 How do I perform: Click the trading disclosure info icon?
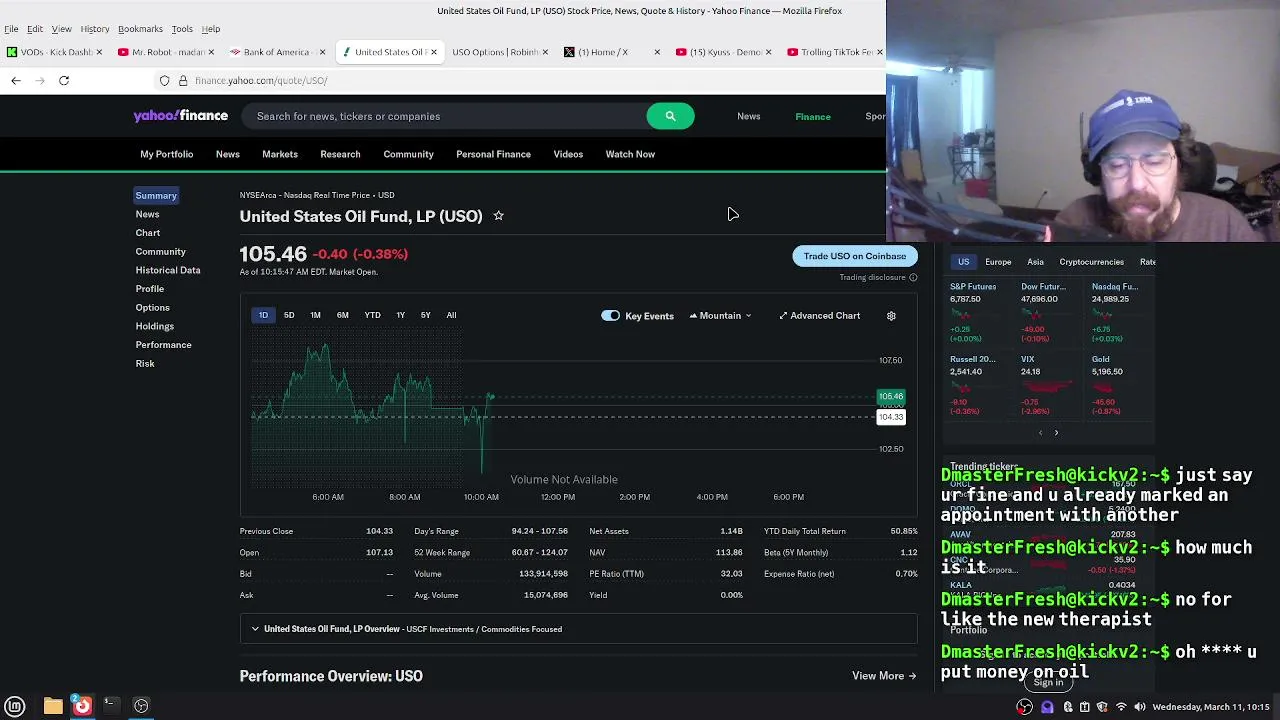(913, 277)
